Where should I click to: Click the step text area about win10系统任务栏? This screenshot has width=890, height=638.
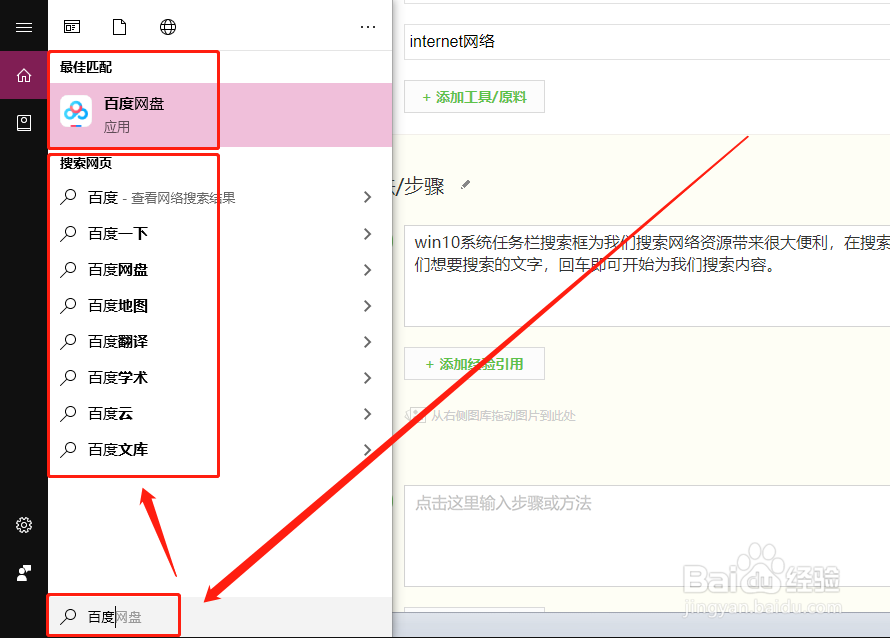pos(647,276)
